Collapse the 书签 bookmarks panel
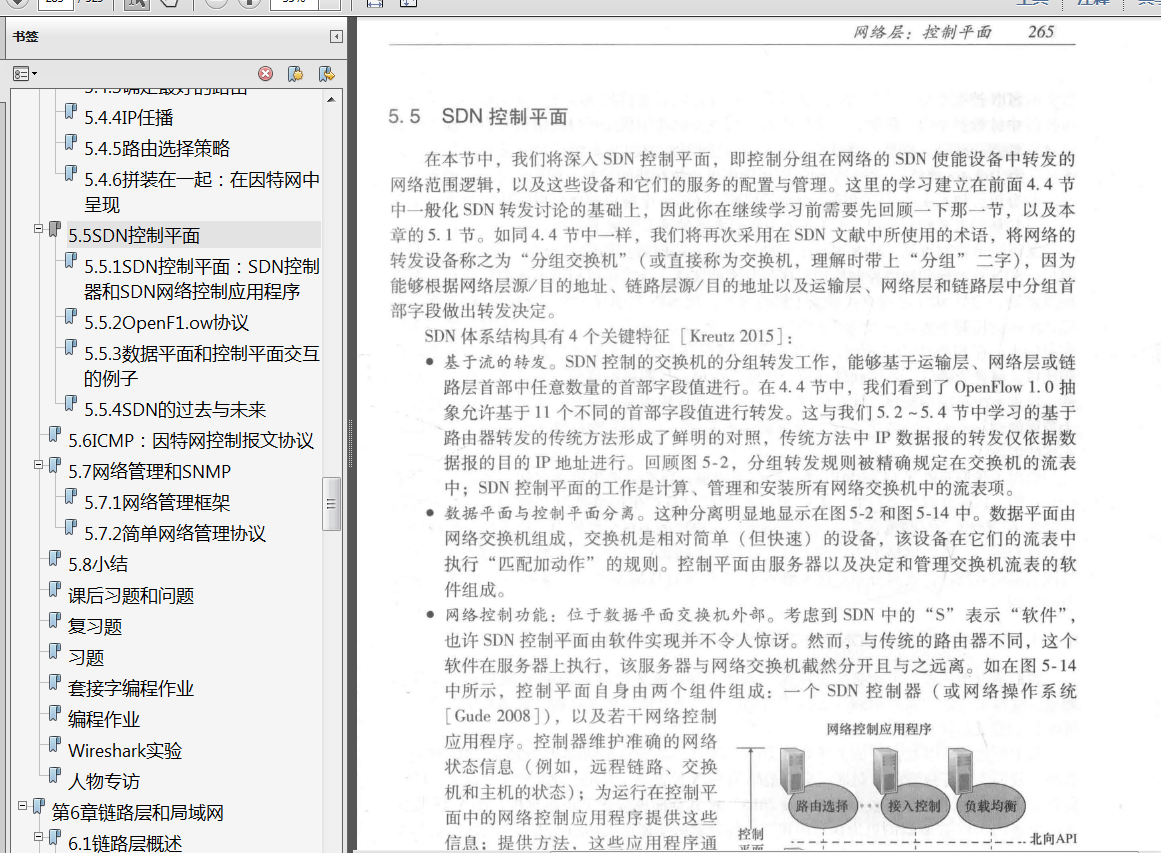 click(336, 36)
